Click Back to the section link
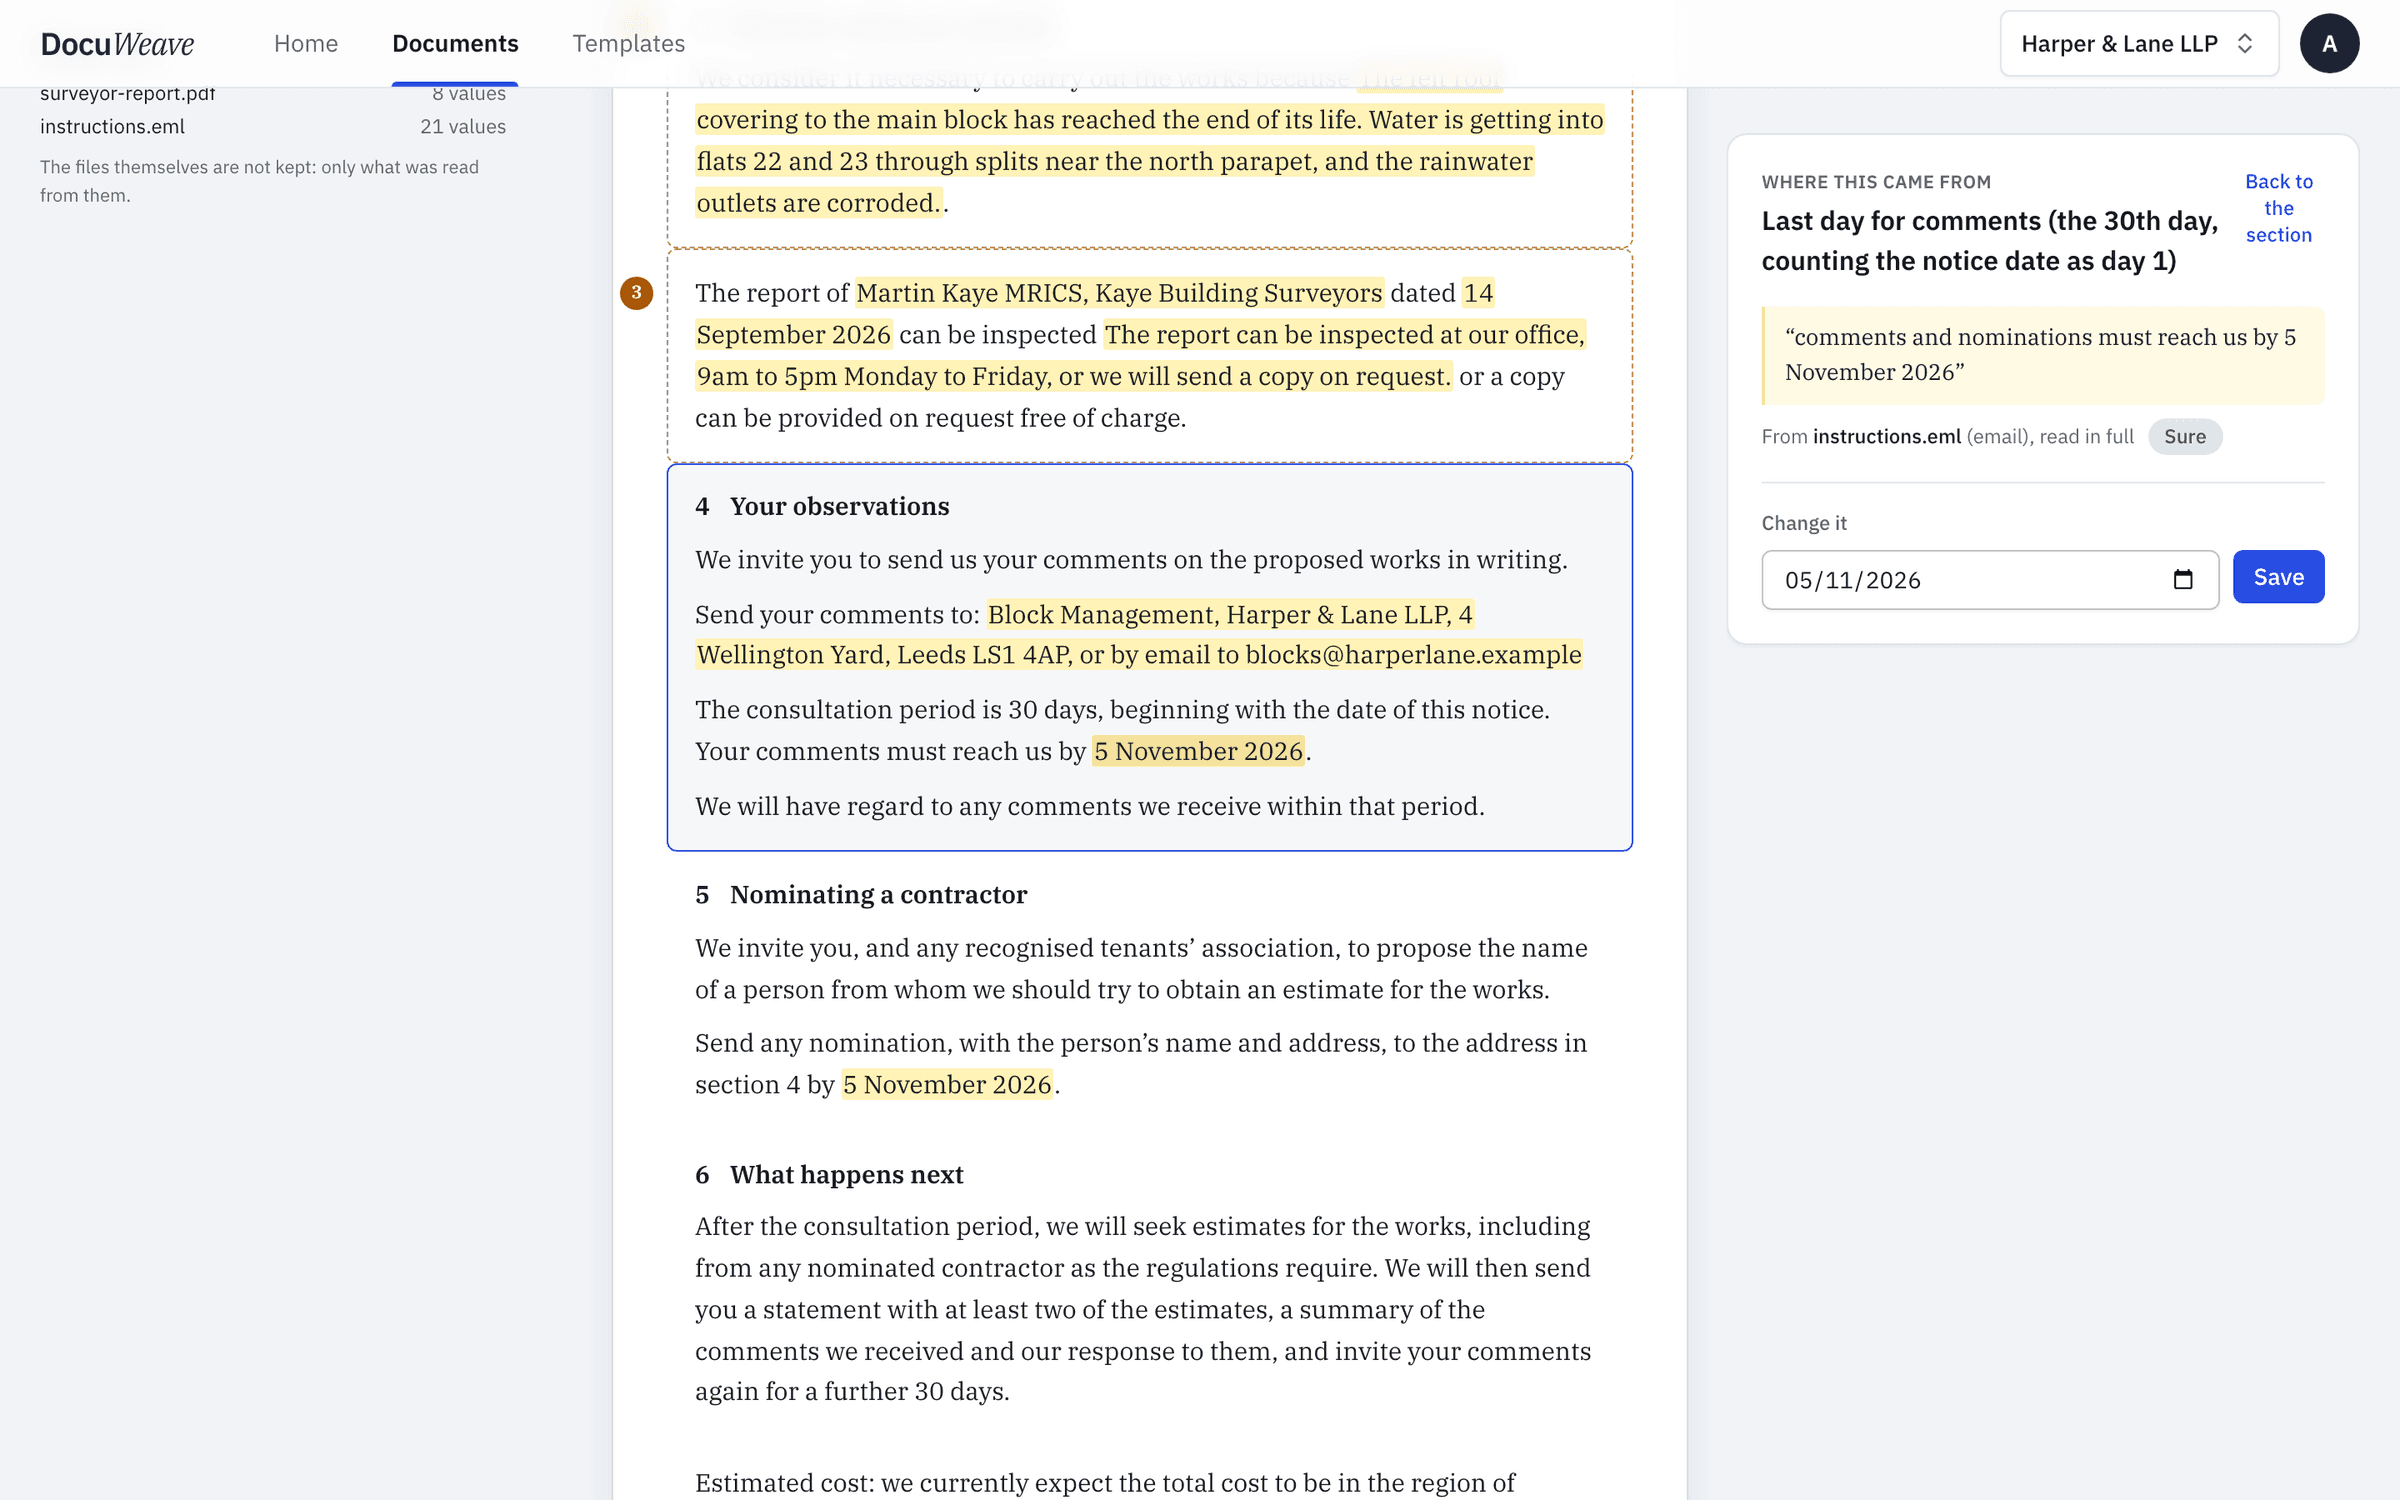 point(2278,208)
